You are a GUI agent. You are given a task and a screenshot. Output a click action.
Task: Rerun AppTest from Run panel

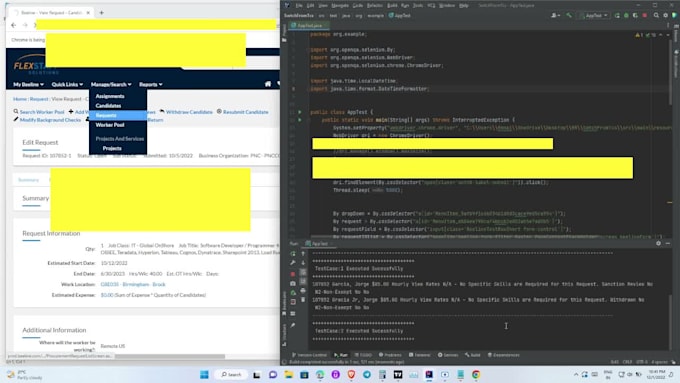[x=293, y=254]
